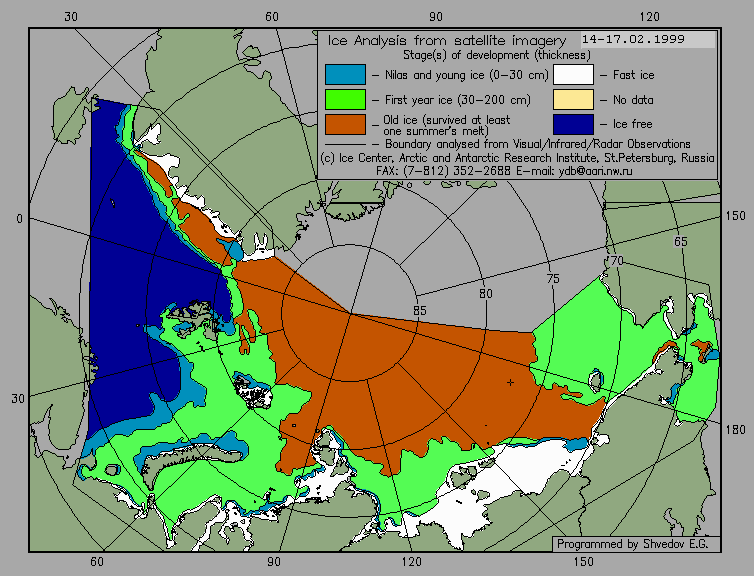Click the top longitude label 120
The width and height of the screenshot is (754, 576).
coord(650,17)
